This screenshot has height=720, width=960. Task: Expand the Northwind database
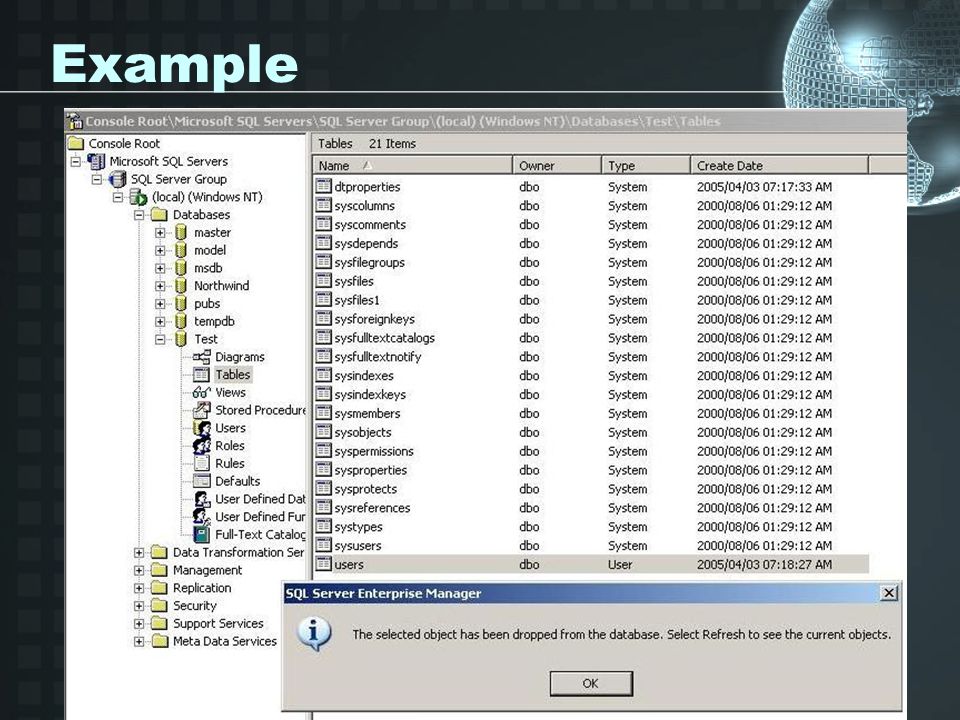(x=160, y=286)
